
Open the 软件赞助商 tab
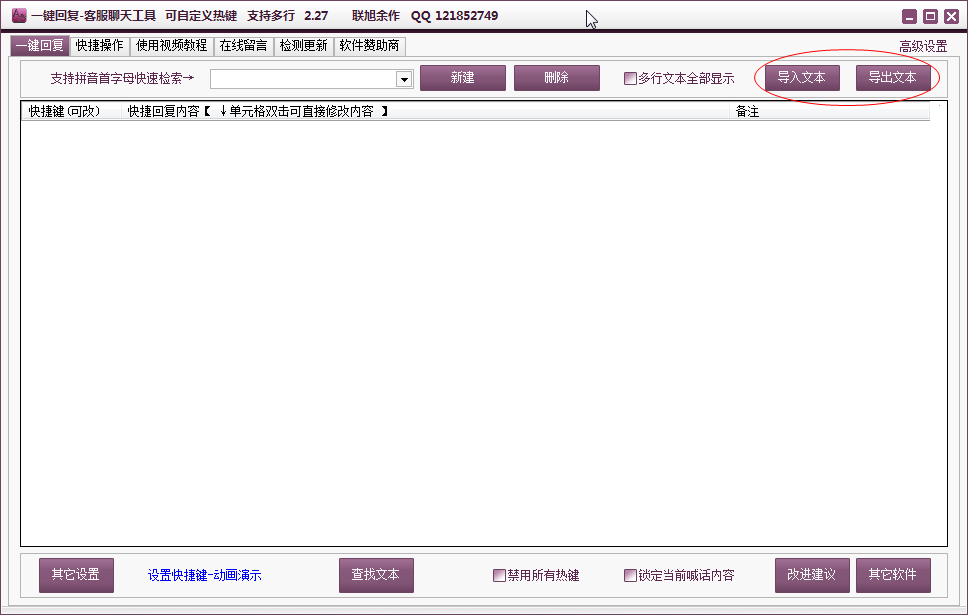click(369, 46)
